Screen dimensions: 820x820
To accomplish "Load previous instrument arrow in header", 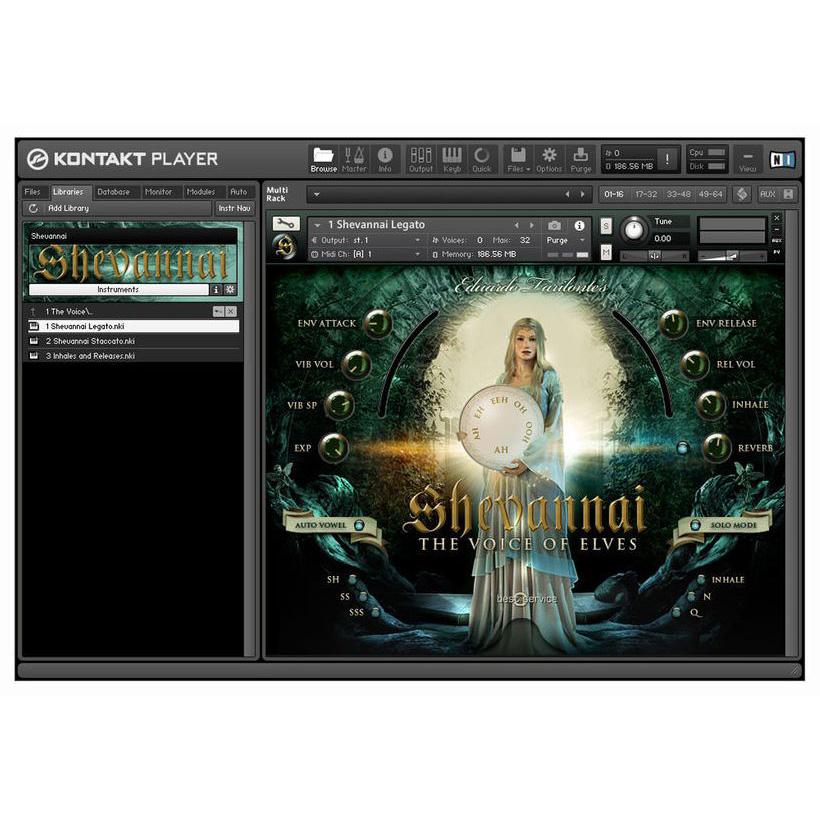I will (516, 225).
